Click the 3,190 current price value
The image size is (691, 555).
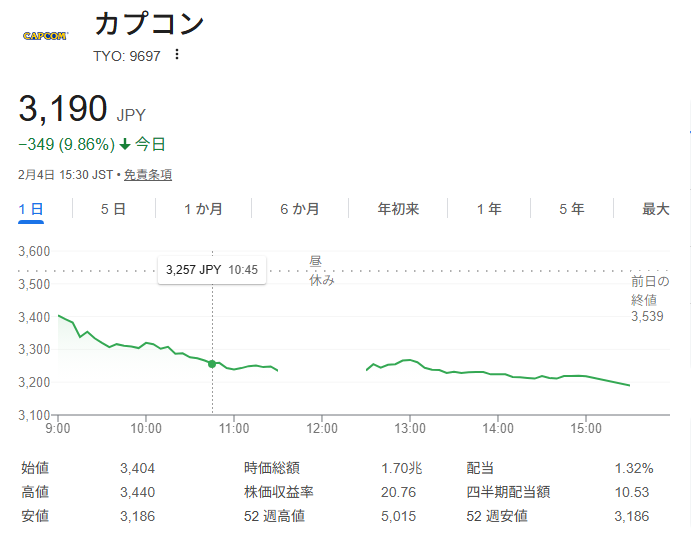point(63,108)
